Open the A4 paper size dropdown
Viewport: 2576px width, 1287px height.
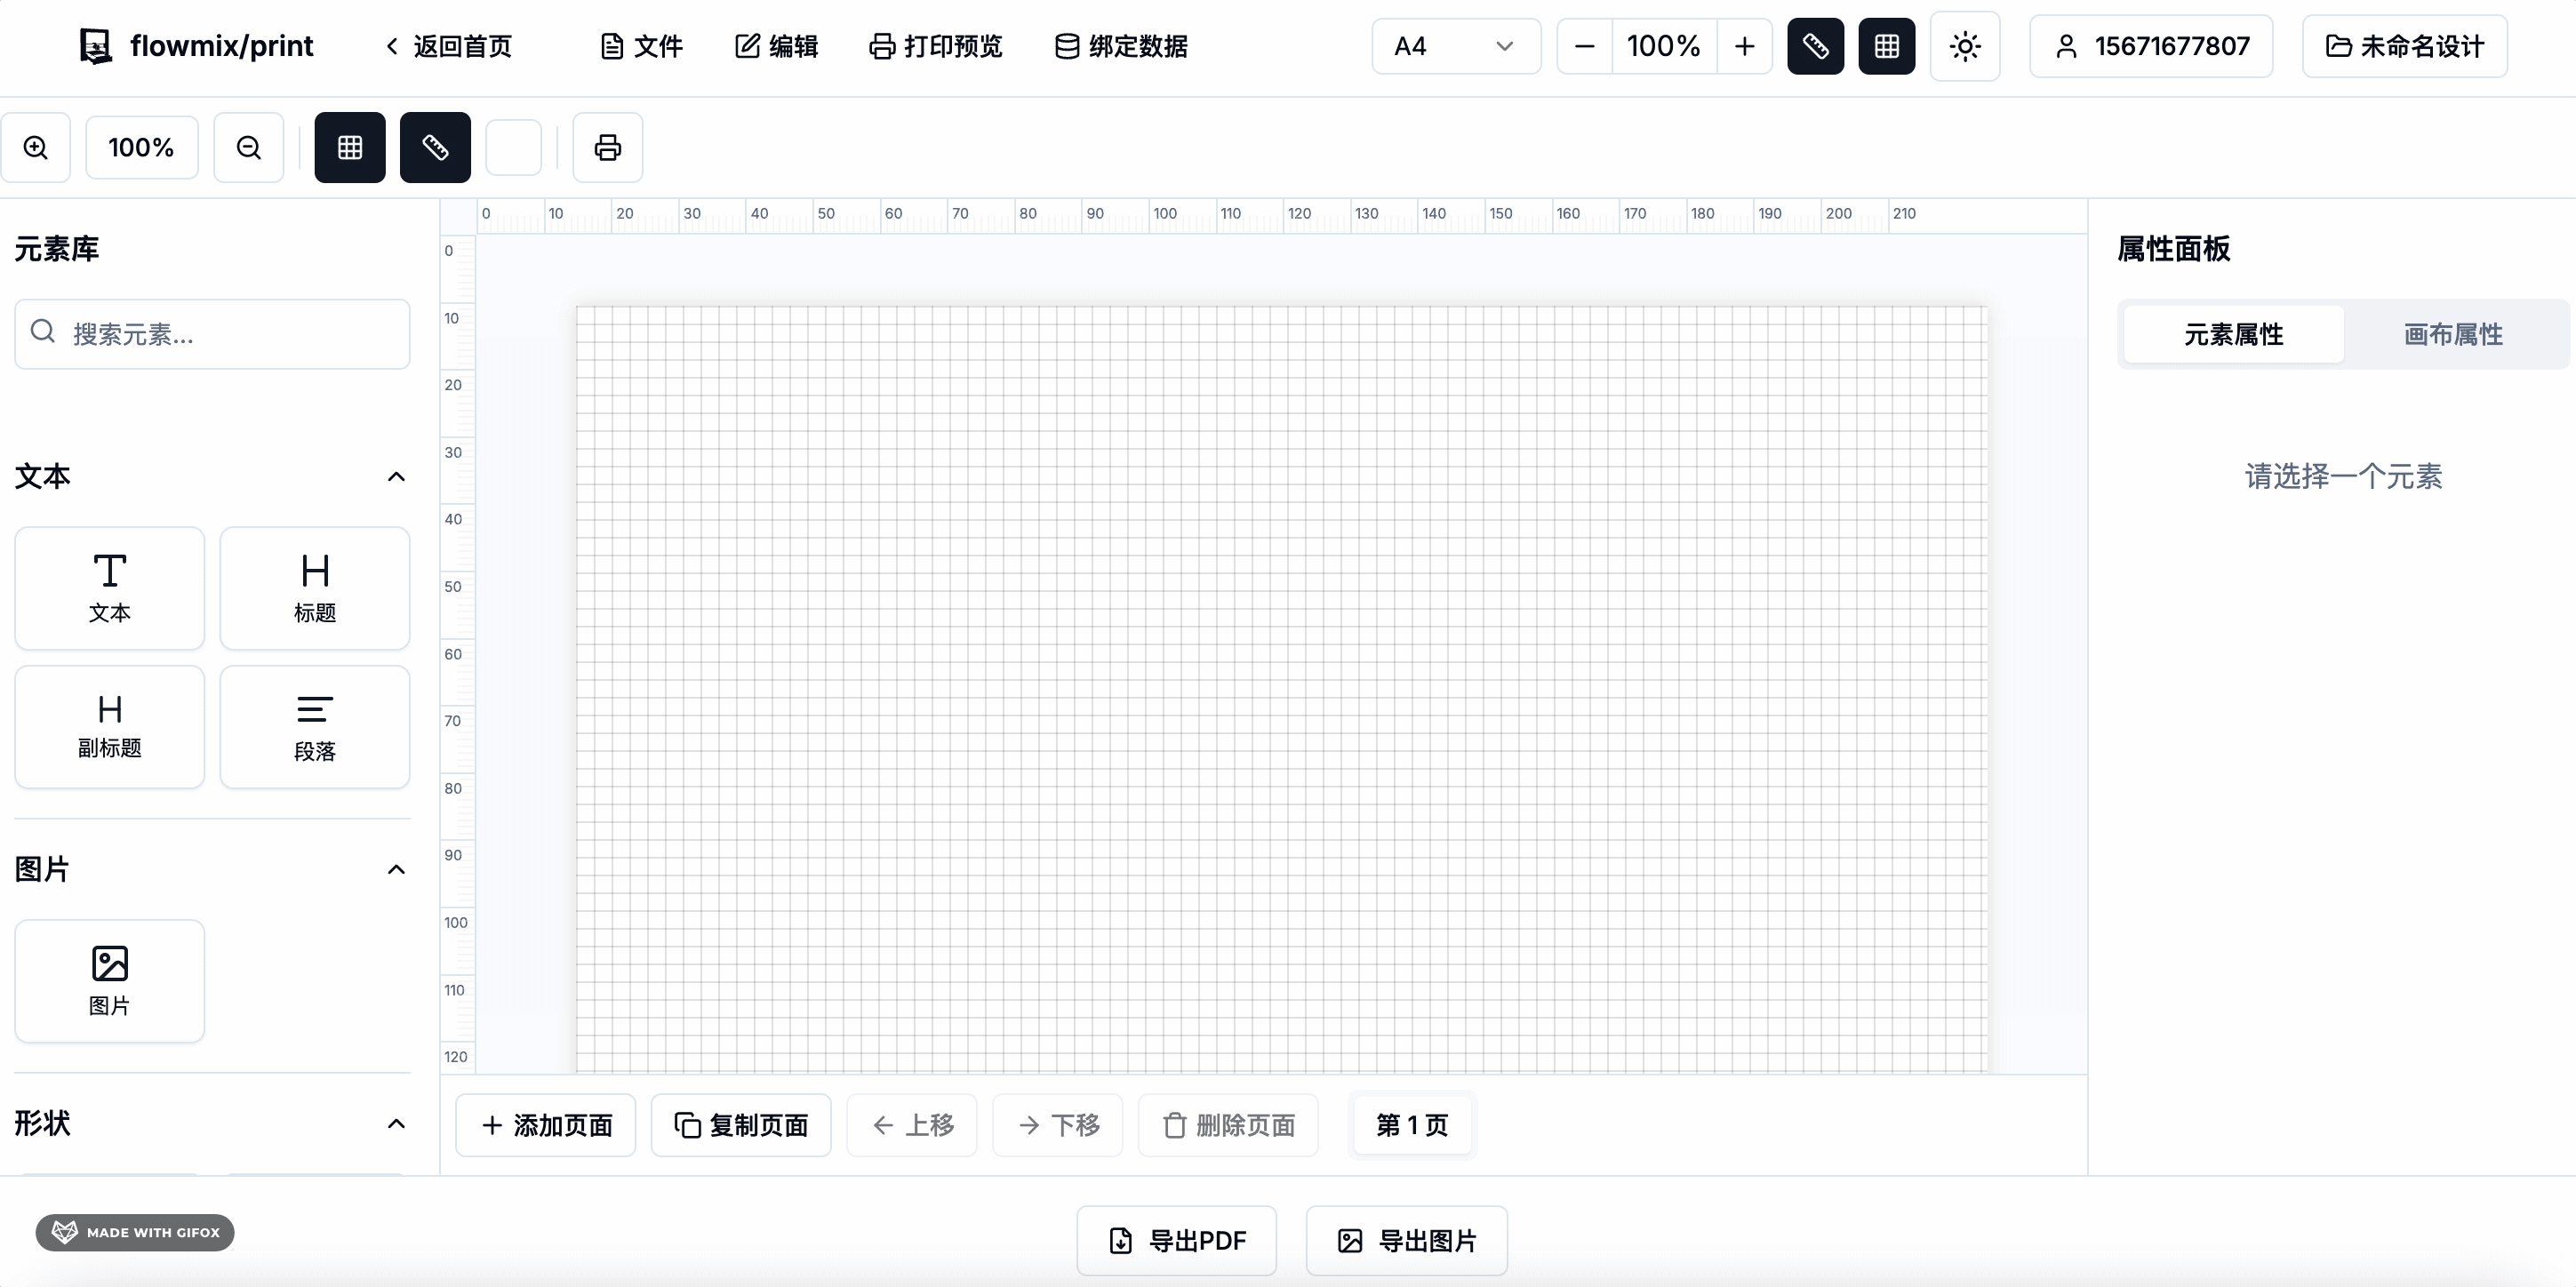tap(1455, 46)
